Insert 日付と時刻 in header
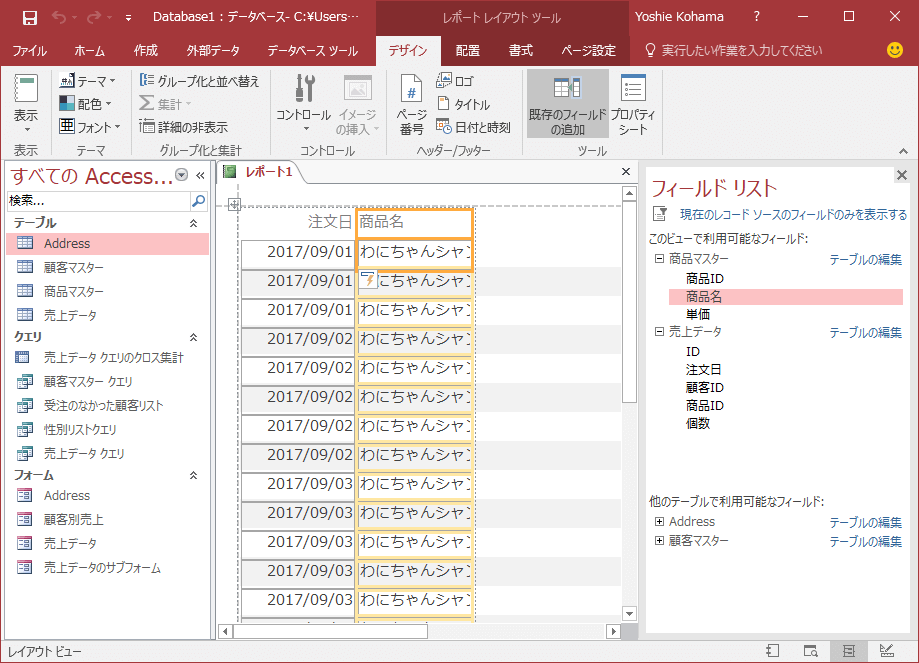This screenshot has width=919, height=663. 474,127
